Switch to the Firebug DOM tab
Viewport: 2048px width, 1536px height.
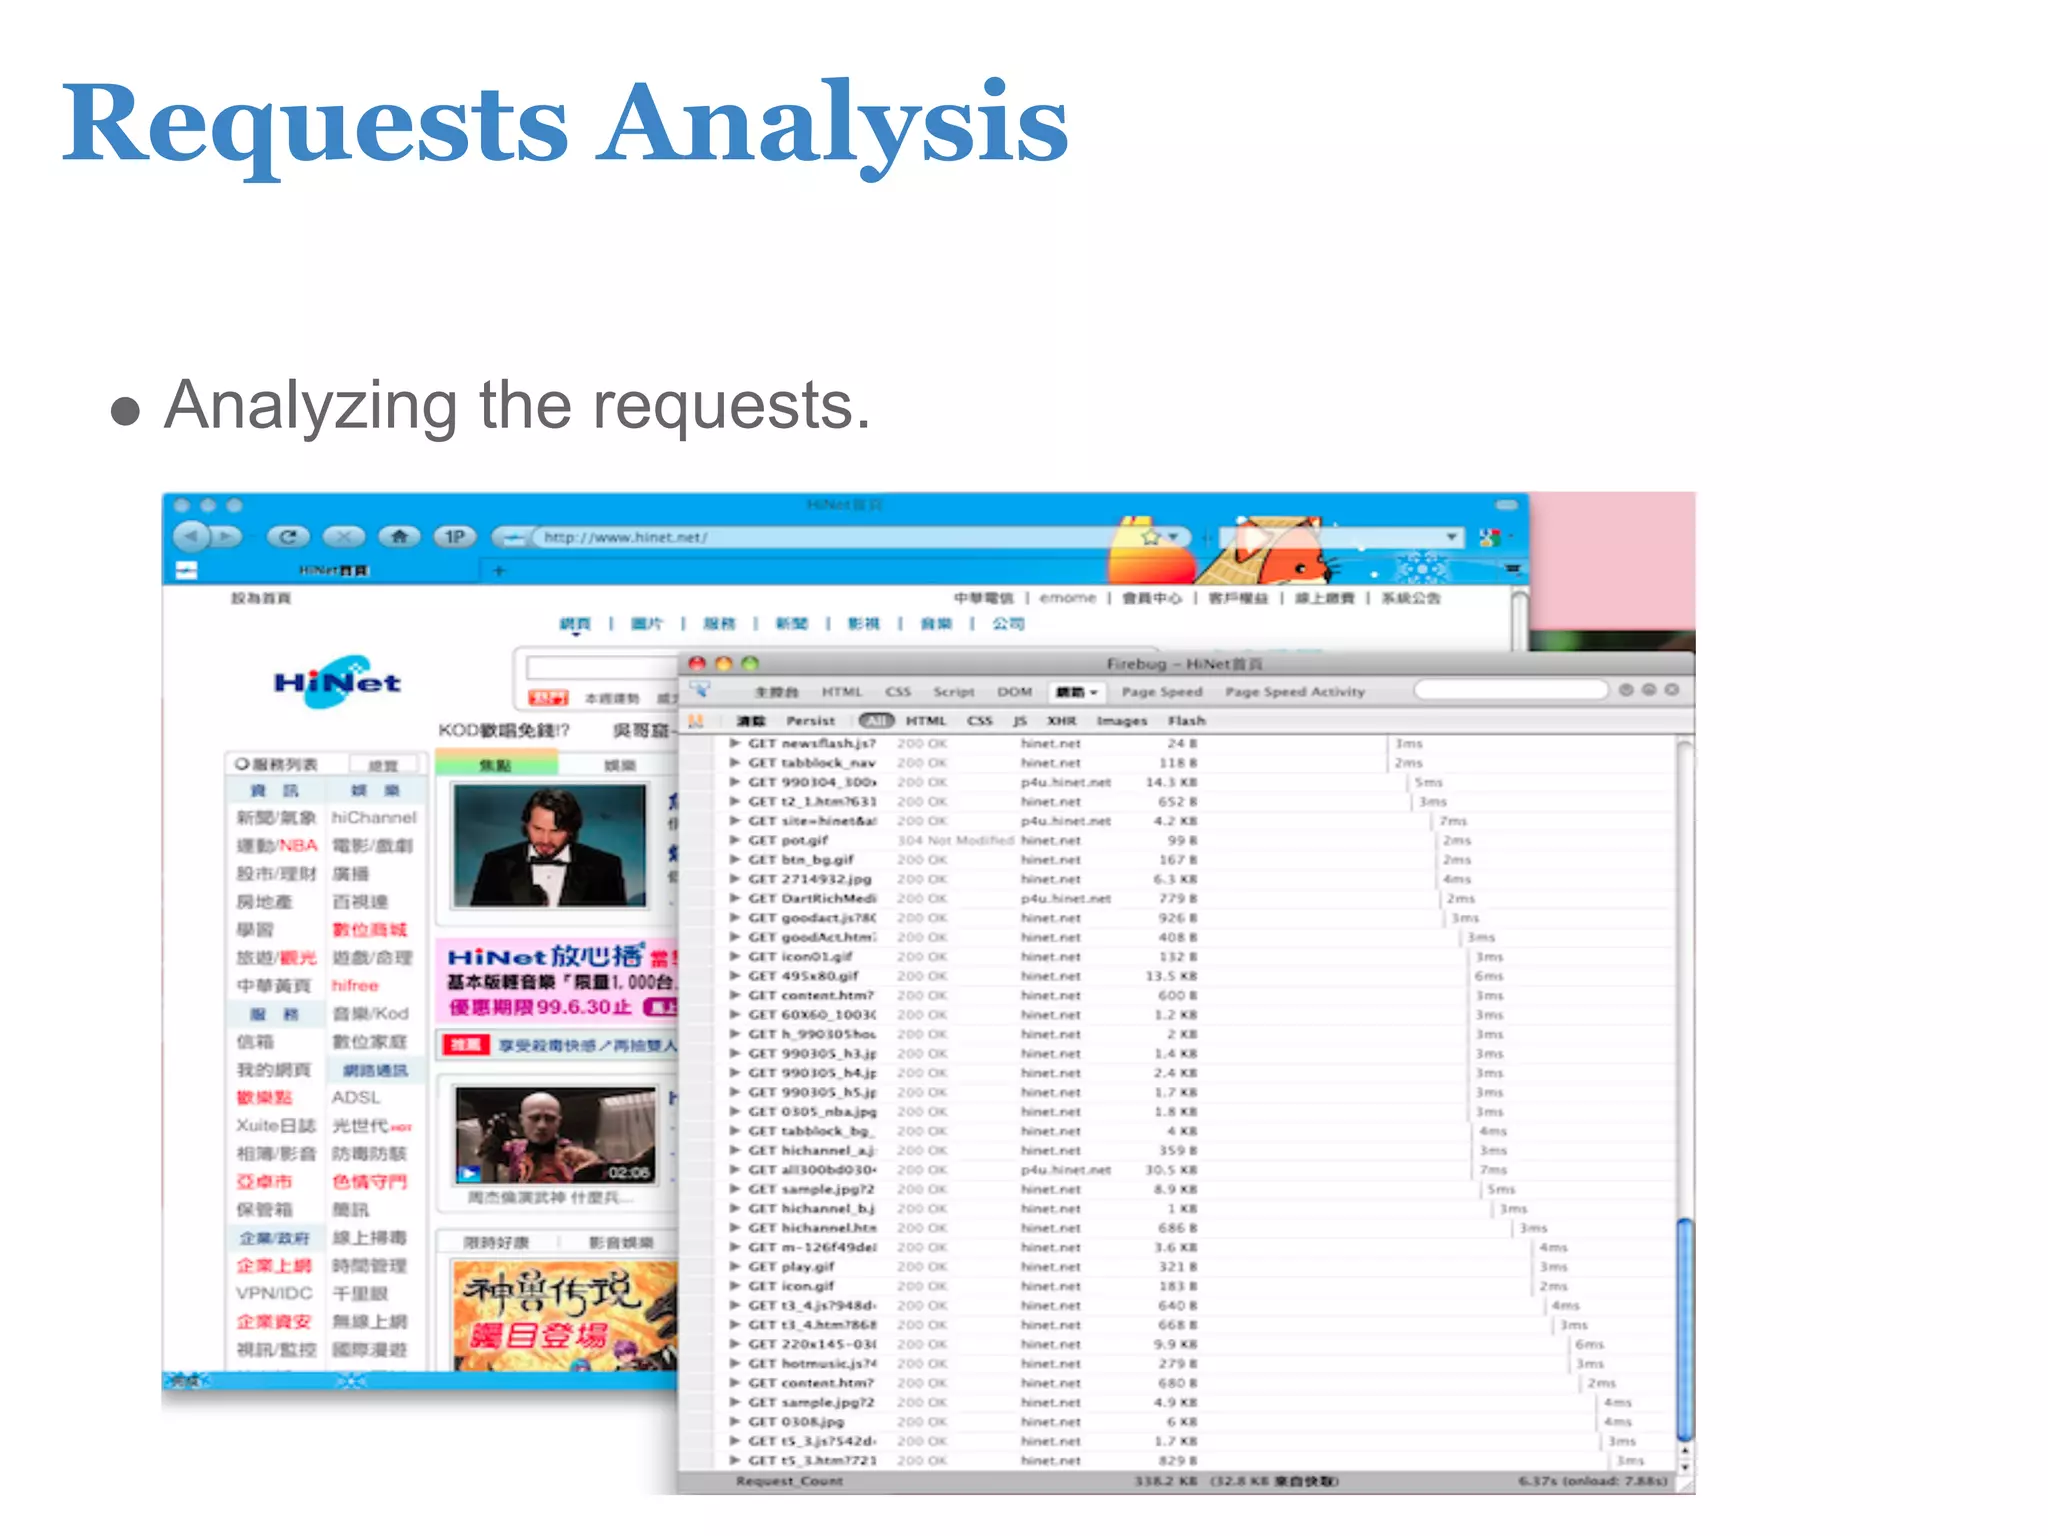[1014, 692]
